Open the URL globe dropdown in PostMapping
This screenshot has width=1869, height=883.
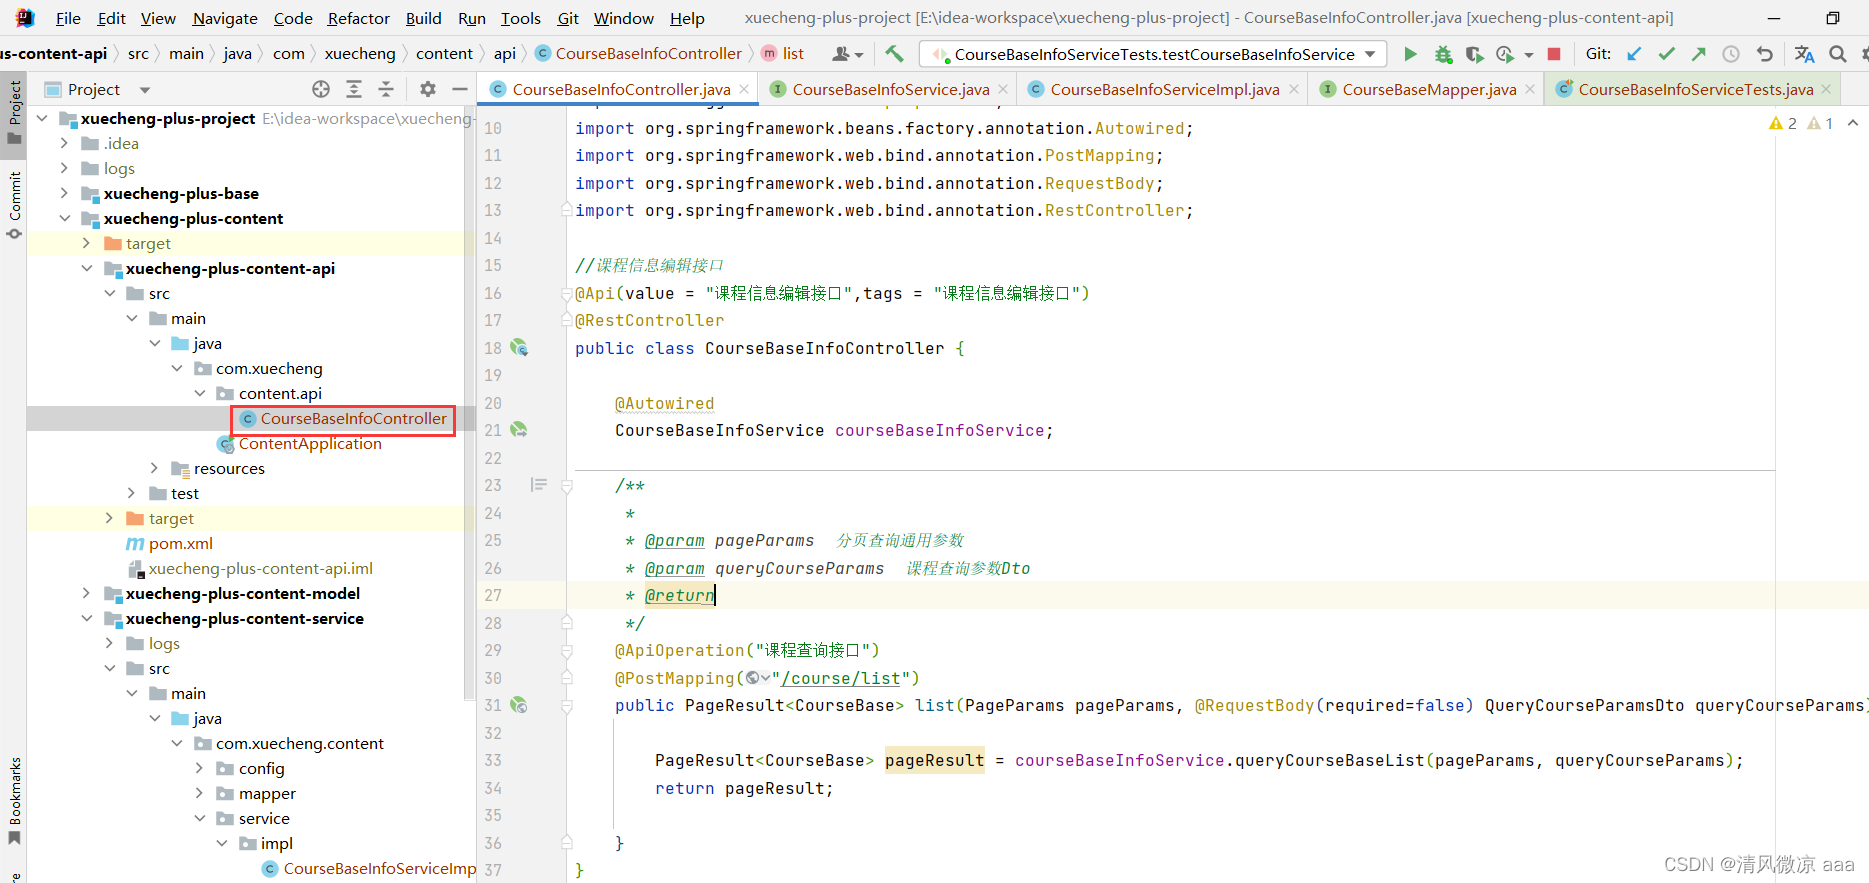759,678
